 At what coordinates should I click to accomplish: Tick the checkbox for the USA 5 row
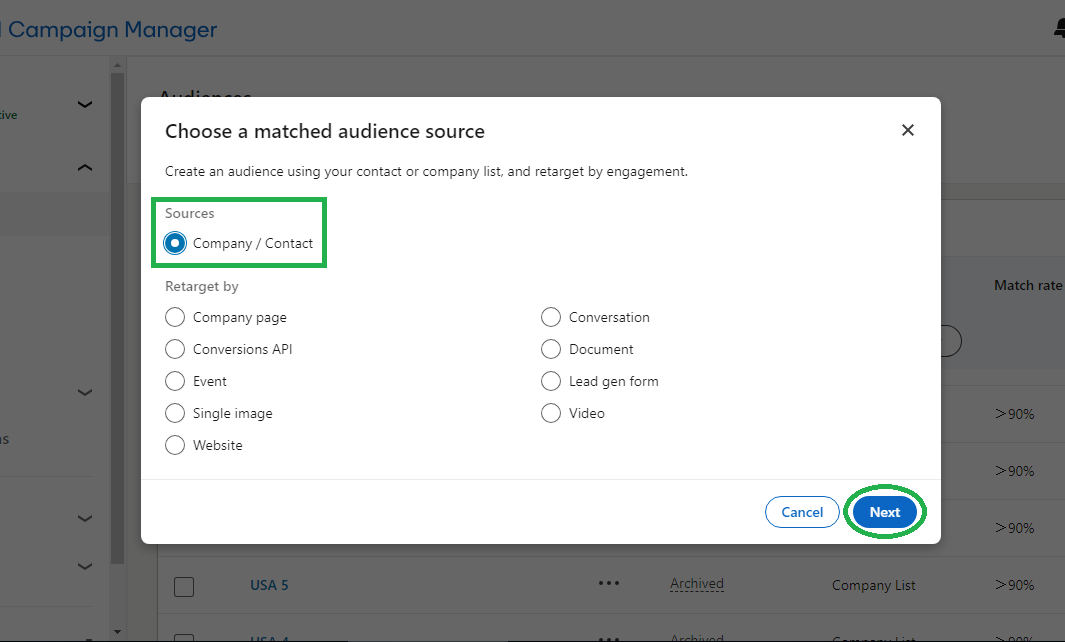click(184, 587)
